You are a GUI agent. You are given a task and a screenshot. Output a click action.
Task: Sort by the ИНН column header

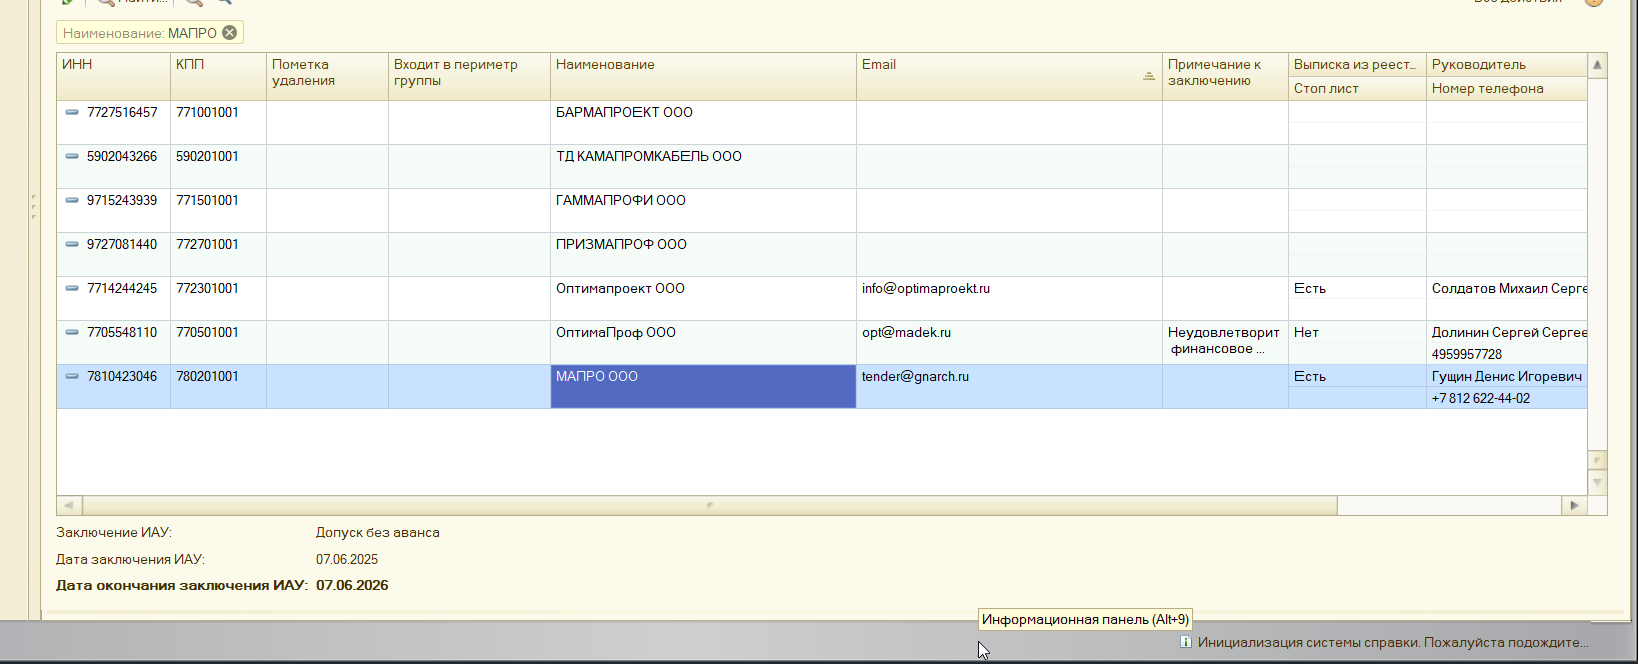click(113, 76)
